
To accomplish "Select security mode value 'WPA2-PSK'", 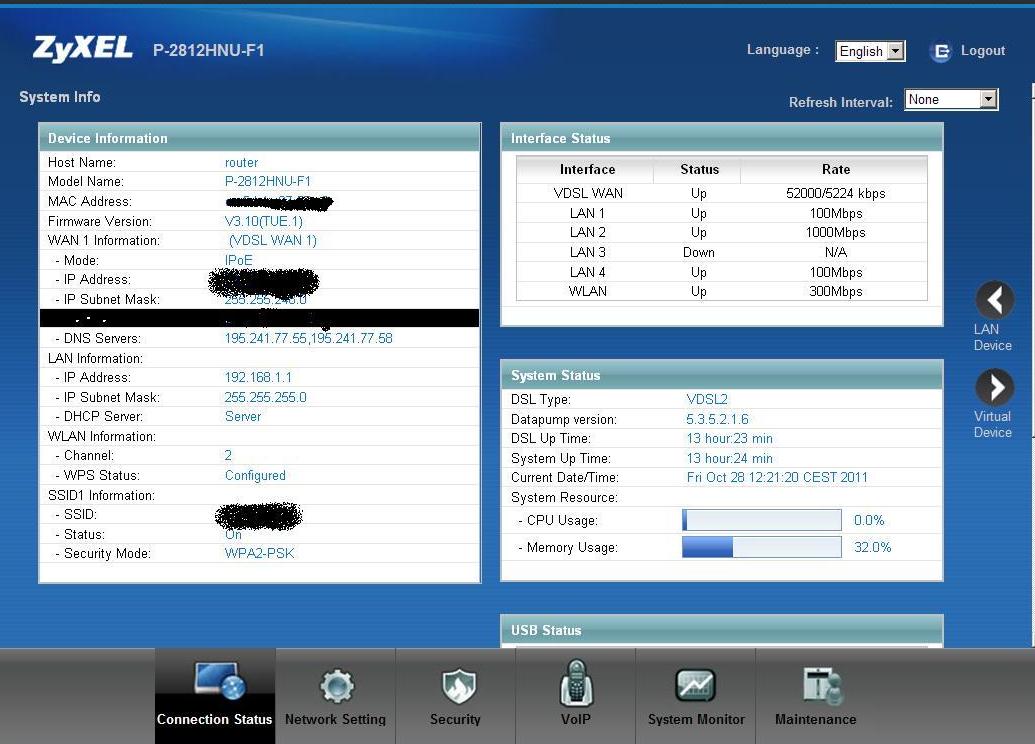I will (x=259, y=553).
